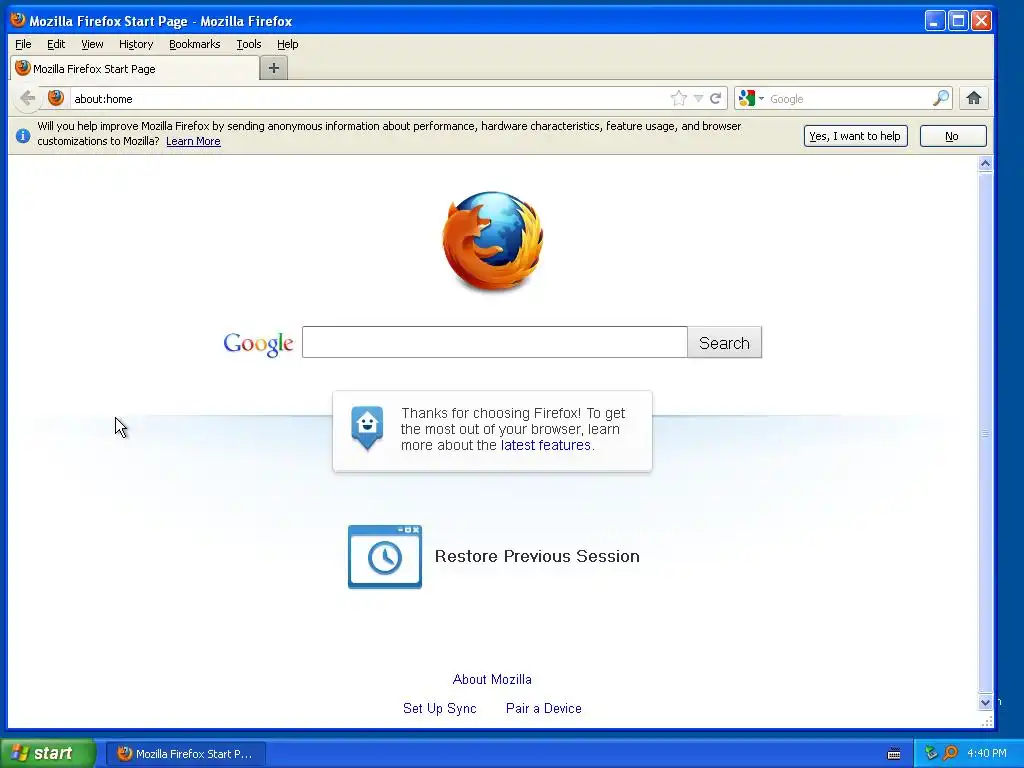The width and height of the screenshot is (1024, 768).
Task: Open the About Mozilla link
Action: [x=492, y=679]
